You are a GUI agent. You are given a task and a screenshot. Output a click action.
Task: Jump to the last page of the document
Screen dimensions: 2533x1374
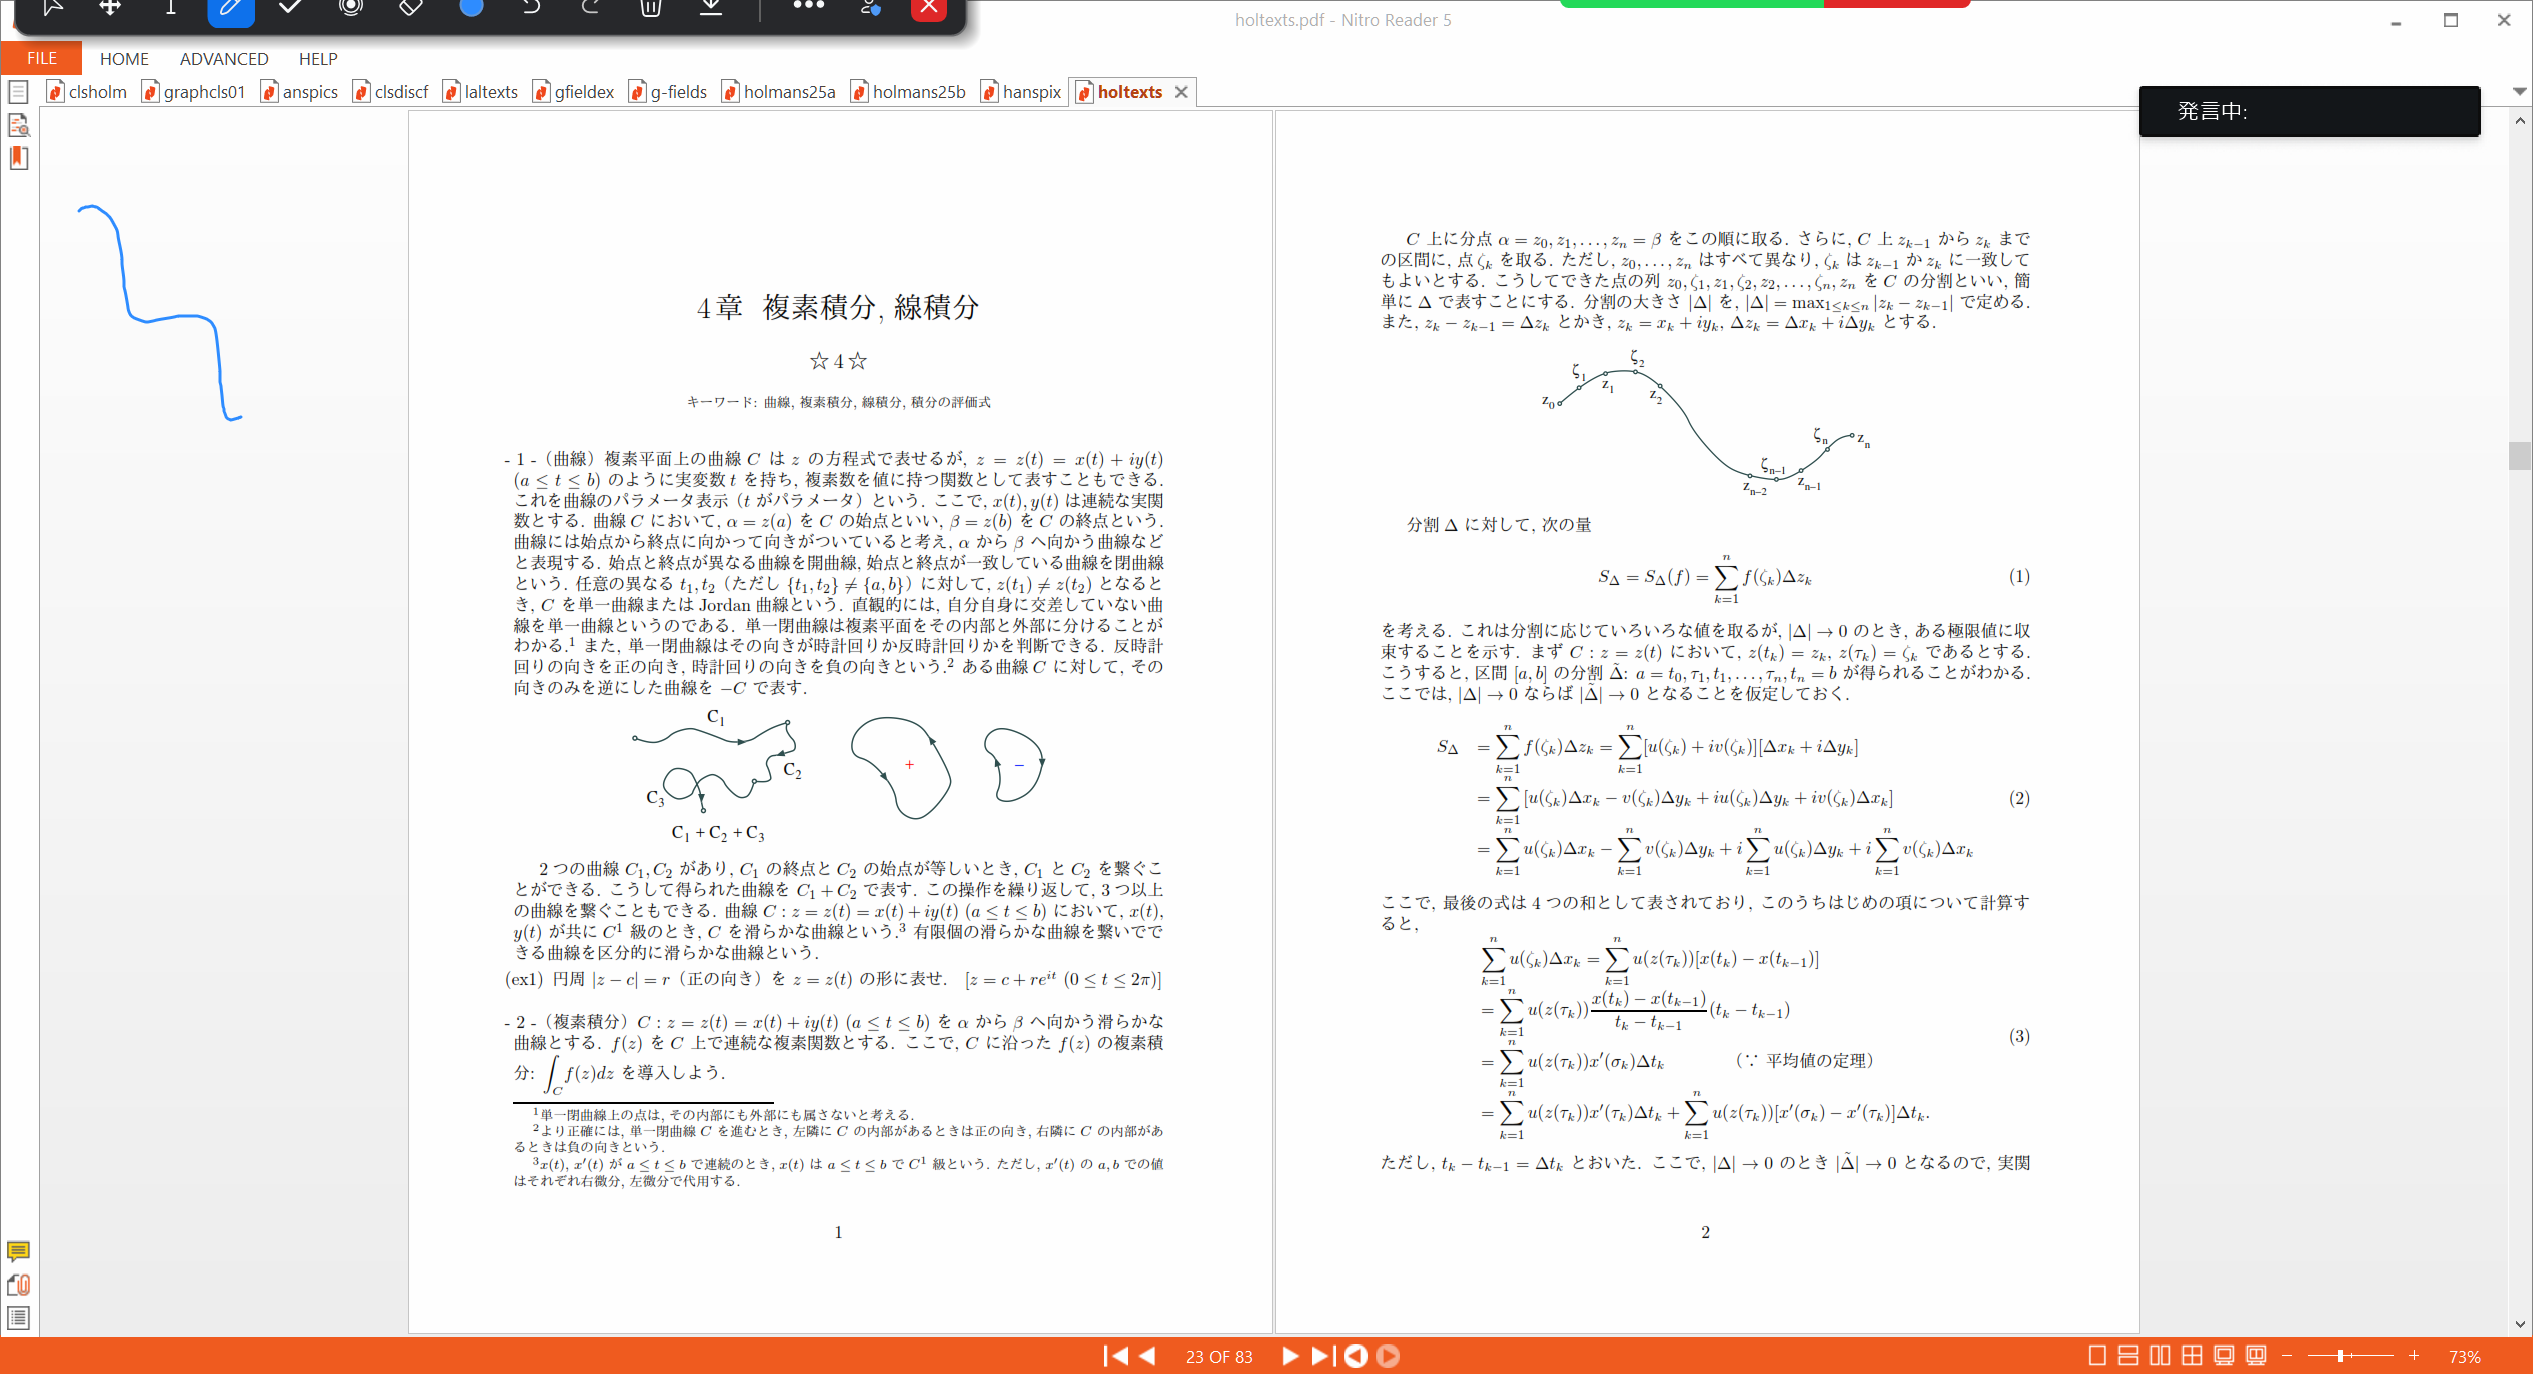[x=1320, y=1356]
